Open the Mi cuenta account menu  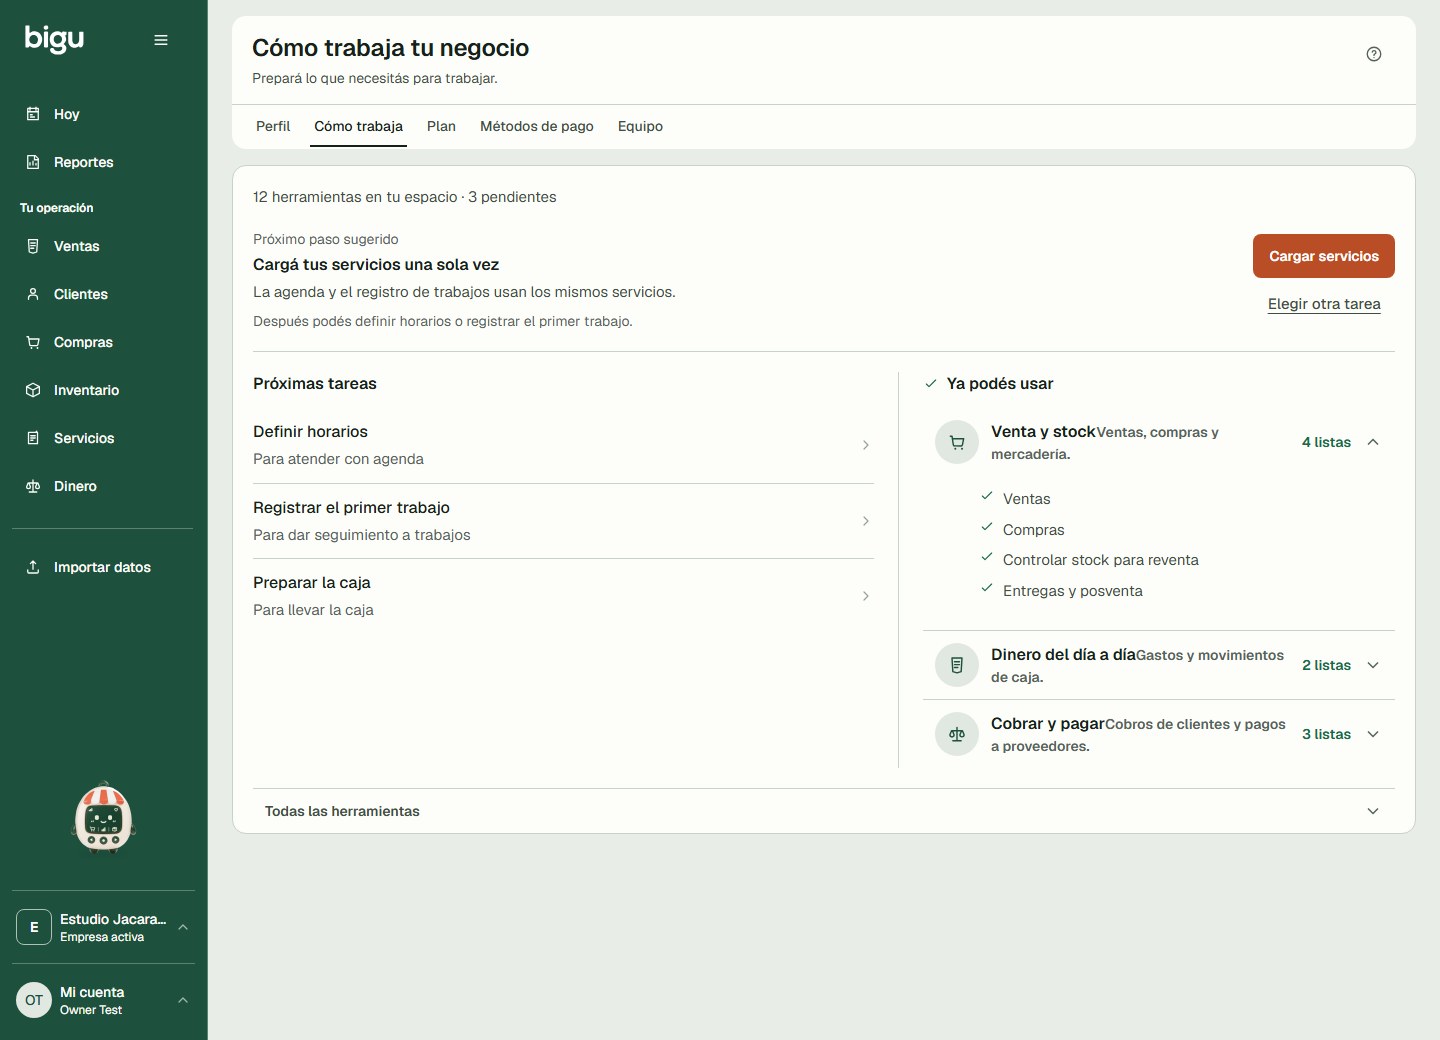[x=104, y=1000]
